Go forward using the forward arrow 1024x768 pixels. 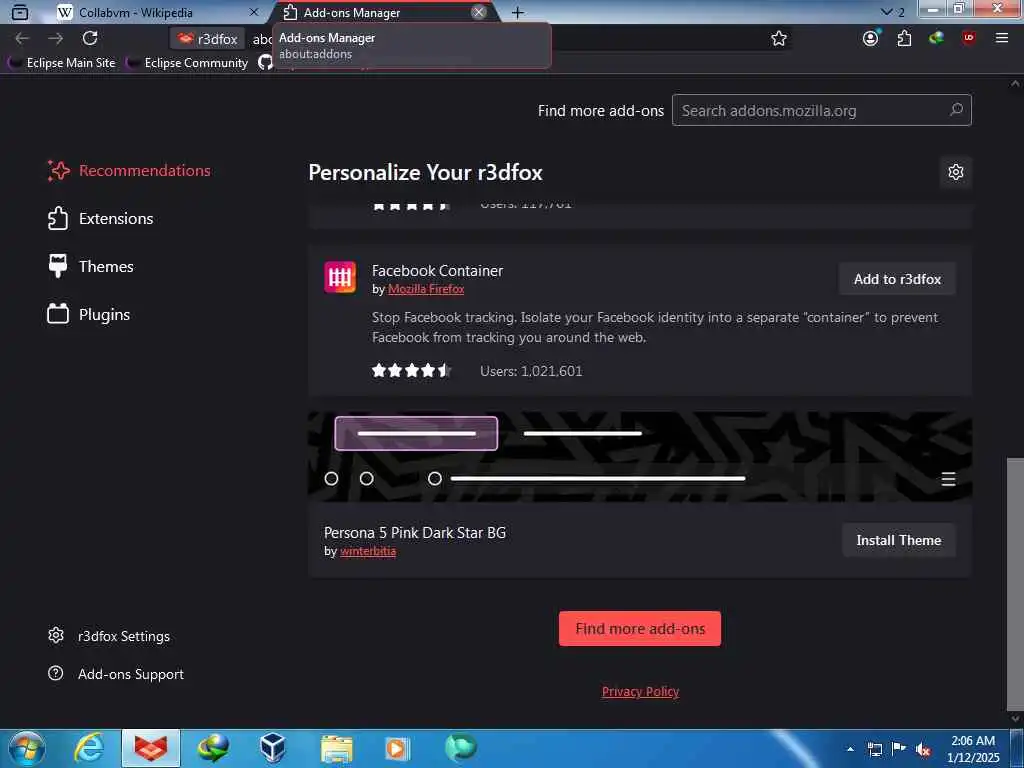56,39
